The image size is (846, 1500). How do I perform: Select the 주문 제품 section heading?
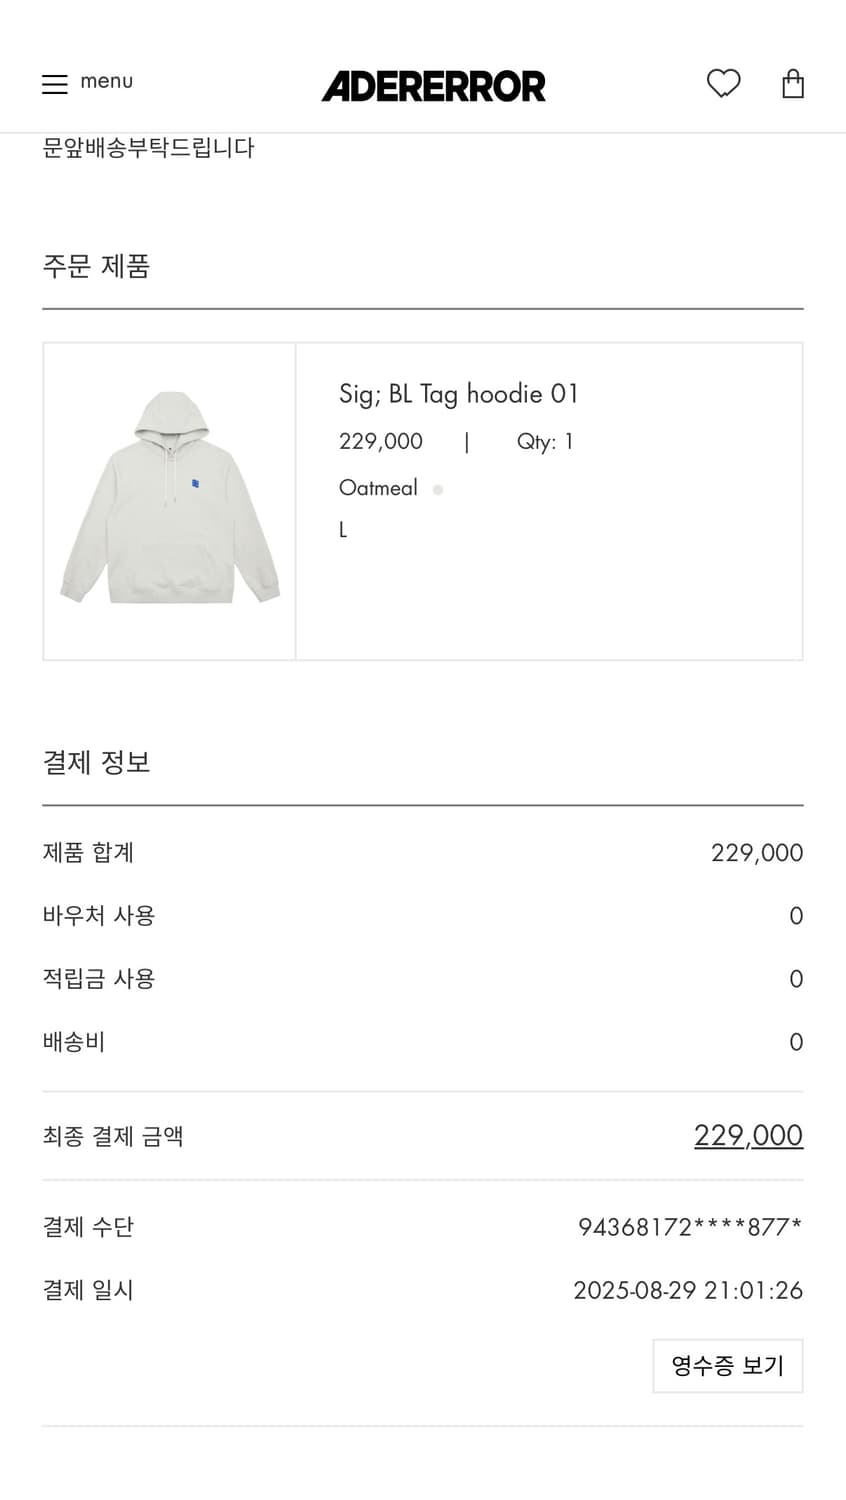(x=96, y=266)
